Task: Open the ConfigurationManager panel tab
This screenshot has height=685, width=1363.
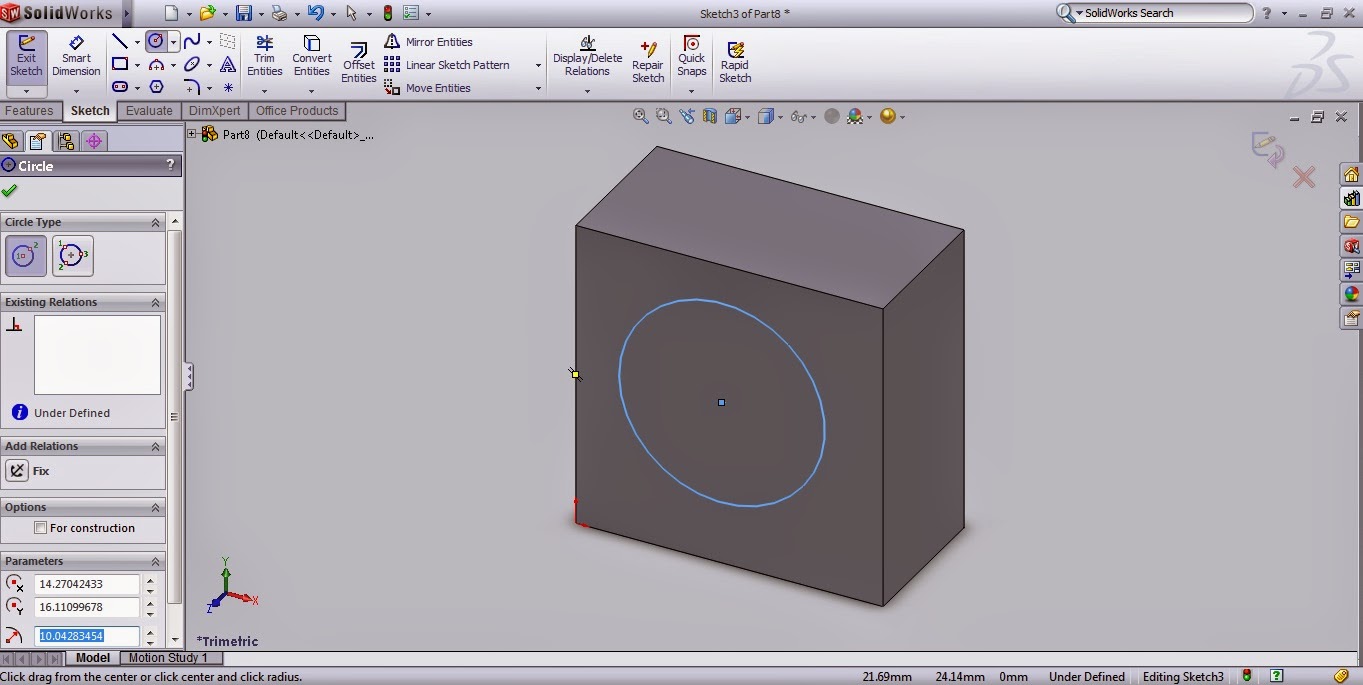Action: [x=66, y=141]
